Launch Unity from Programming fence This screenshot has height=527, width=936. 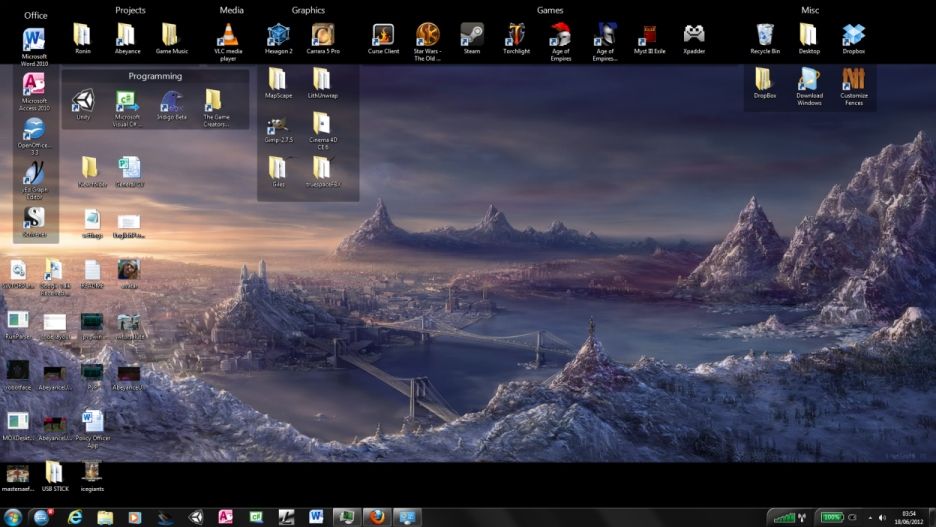coord(83,105)
